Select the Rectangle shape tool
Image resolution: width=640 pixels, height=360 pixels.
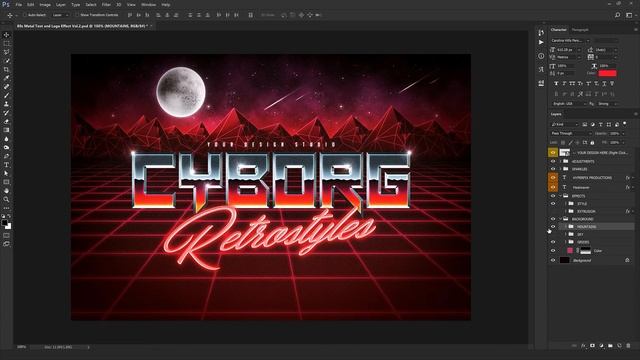pyautogui.click(x=6, y=182)
